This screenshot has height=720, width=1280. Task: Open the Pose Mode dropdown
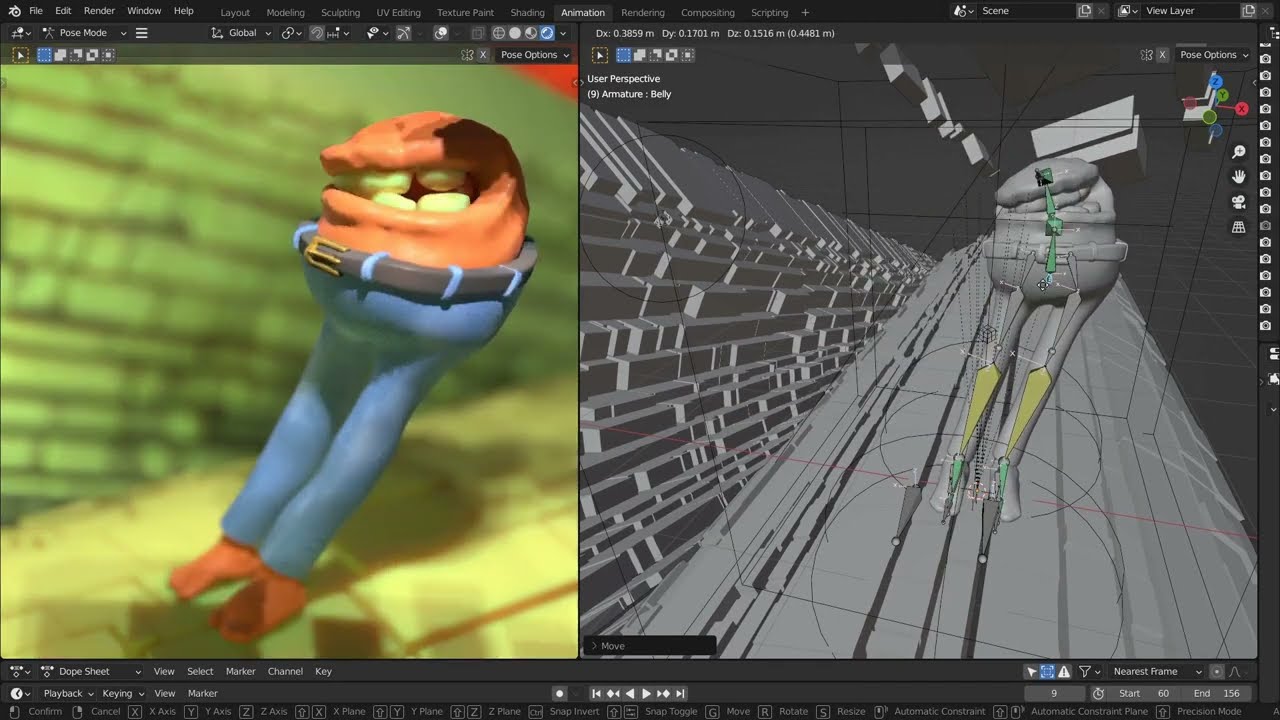(x=84, y=32)
